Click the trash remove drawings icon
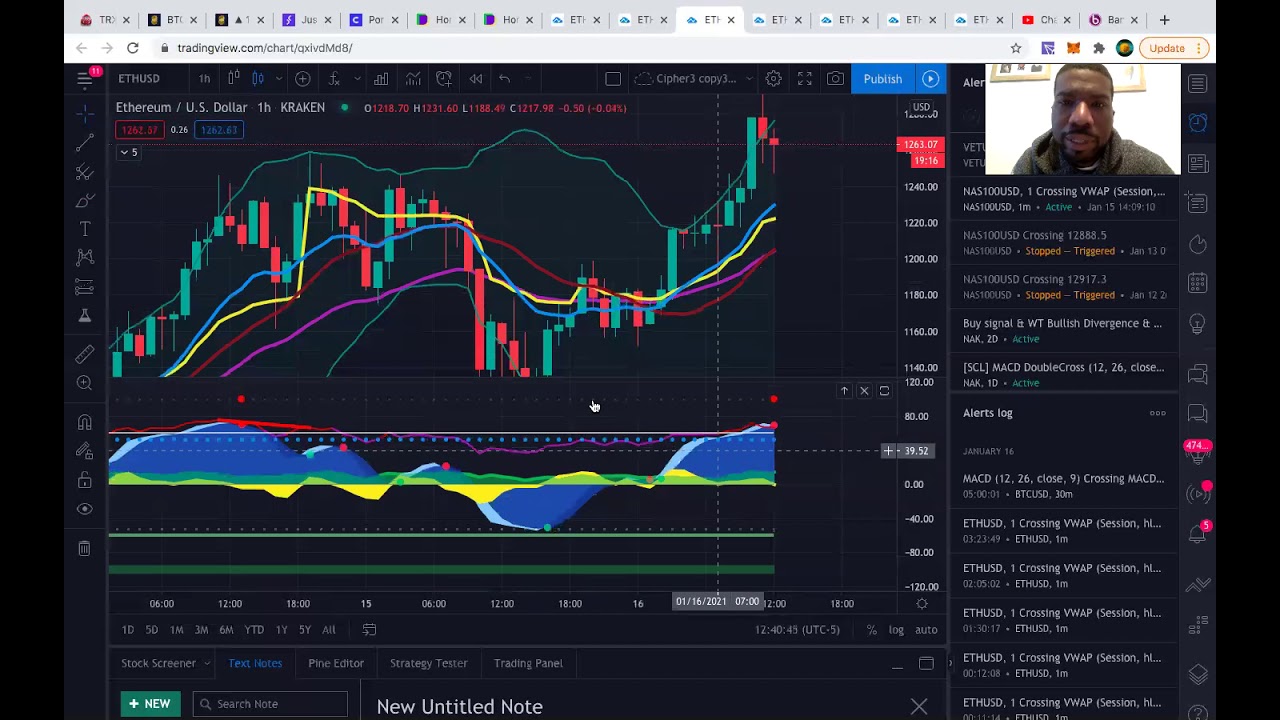1280x720 pixels. pyautogui.click(x=85, y=548)
